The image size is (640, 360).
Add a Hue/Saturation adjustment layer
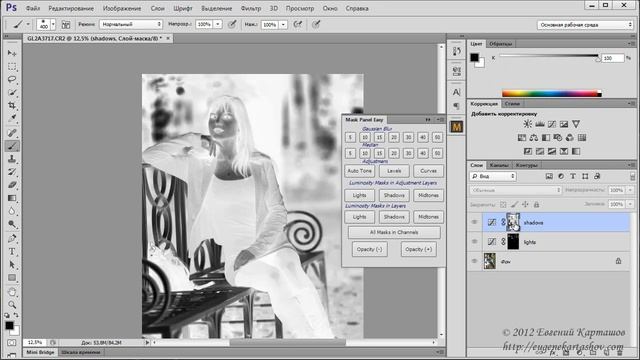(522, 138)
